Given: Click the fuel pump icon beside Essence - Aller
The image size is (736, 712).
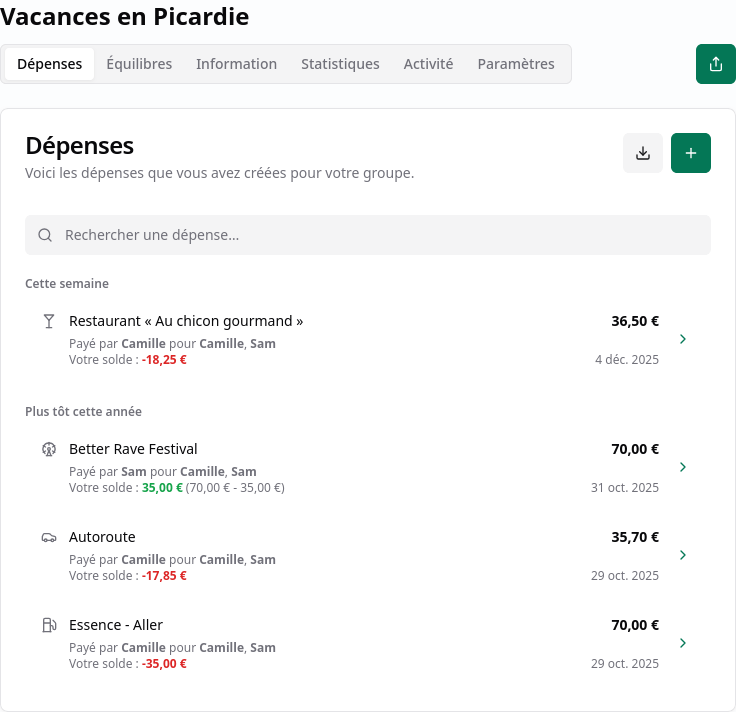Looking at the screenshot, I should click(49, 625).
